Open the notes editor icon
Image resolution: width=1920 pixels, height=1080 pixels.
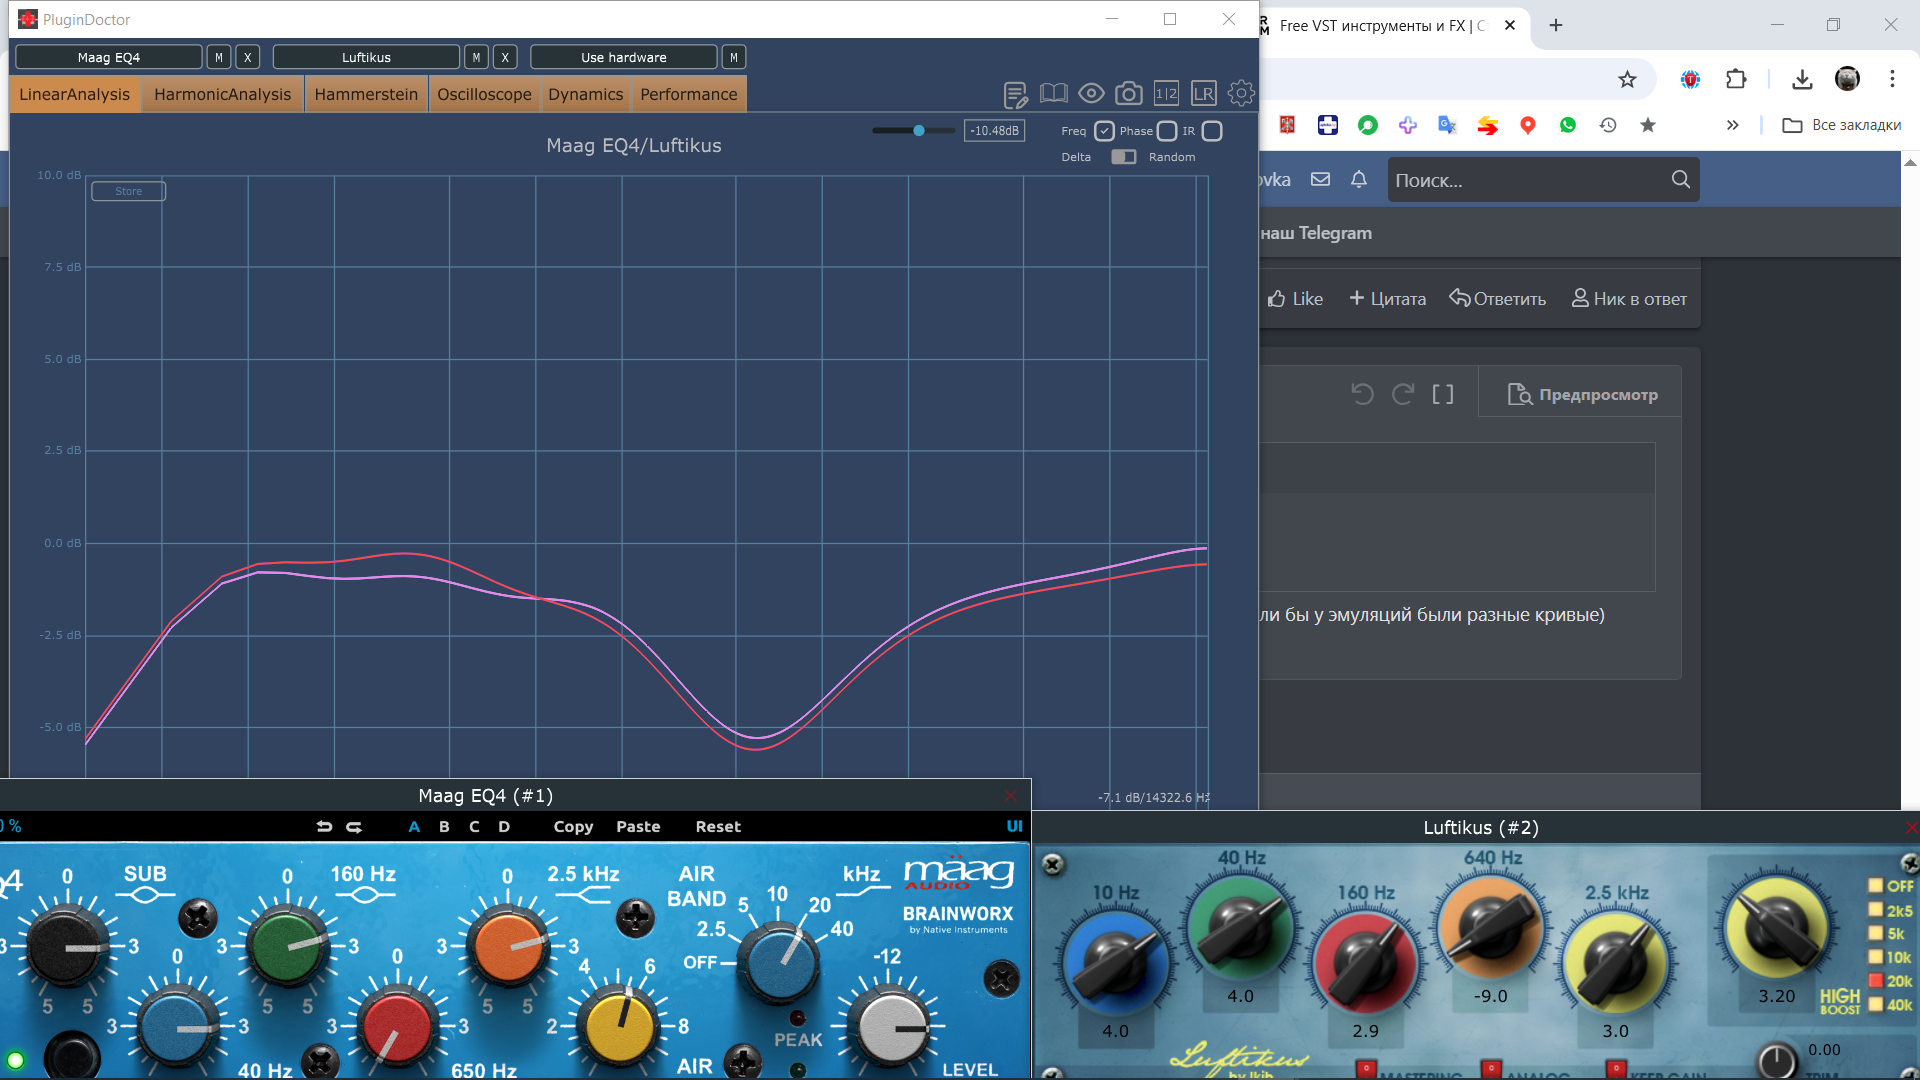(x=1015, y=95)
